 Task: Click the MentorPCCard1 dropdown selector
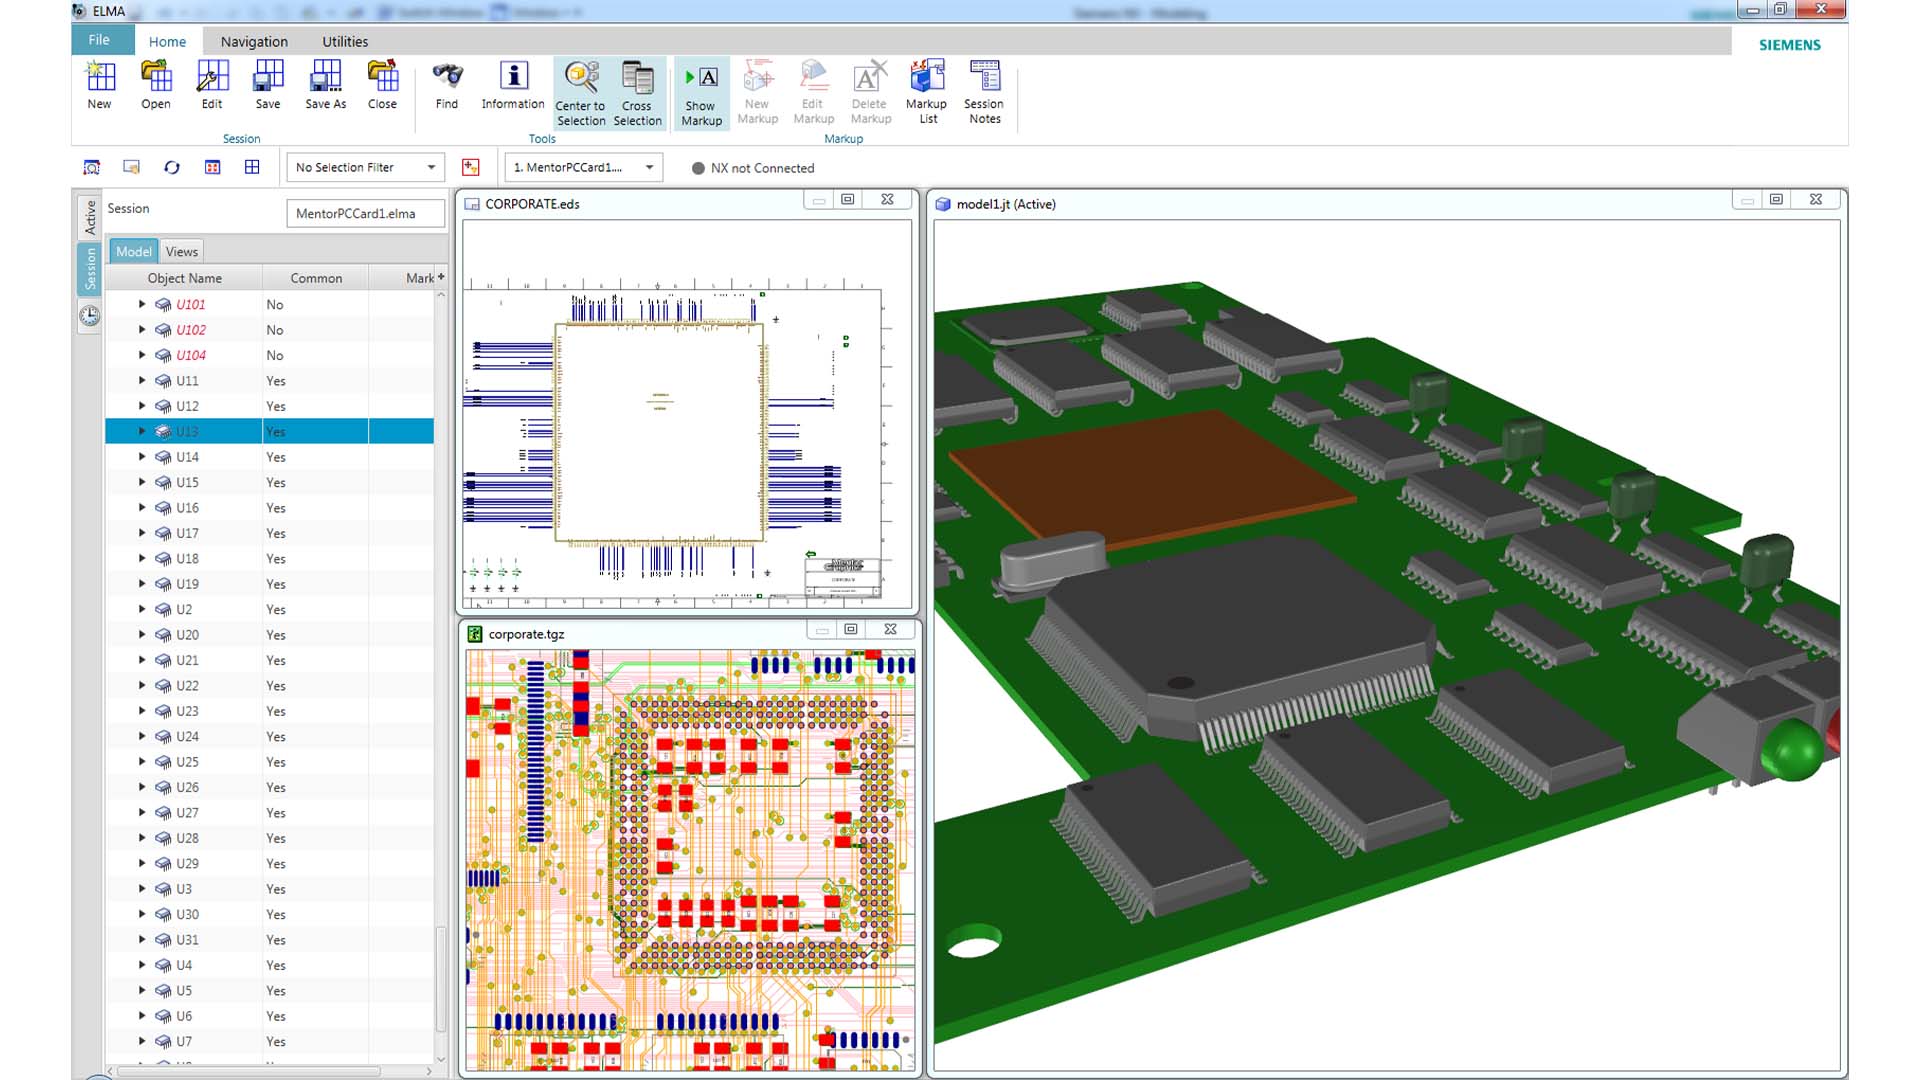coord(582,166)
